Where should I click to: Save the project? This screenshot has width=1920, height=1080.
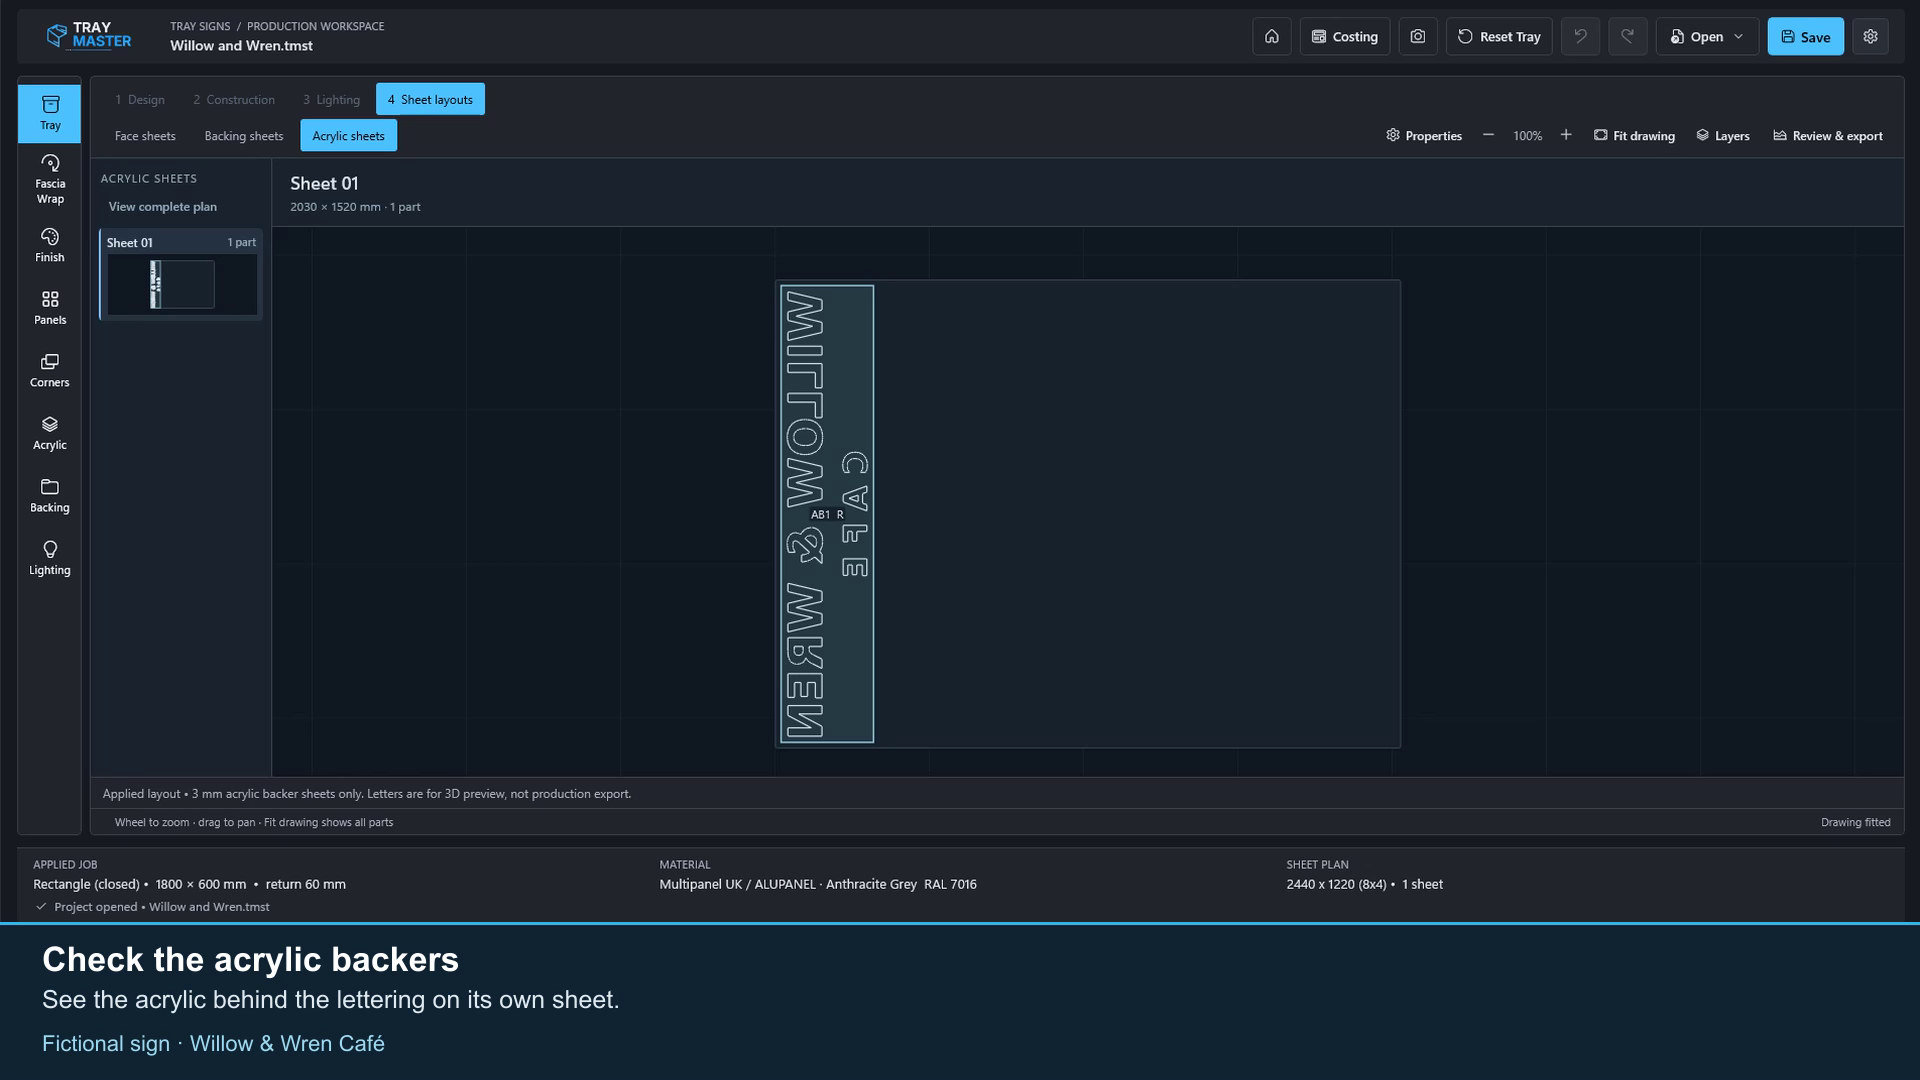[1805, 36]
